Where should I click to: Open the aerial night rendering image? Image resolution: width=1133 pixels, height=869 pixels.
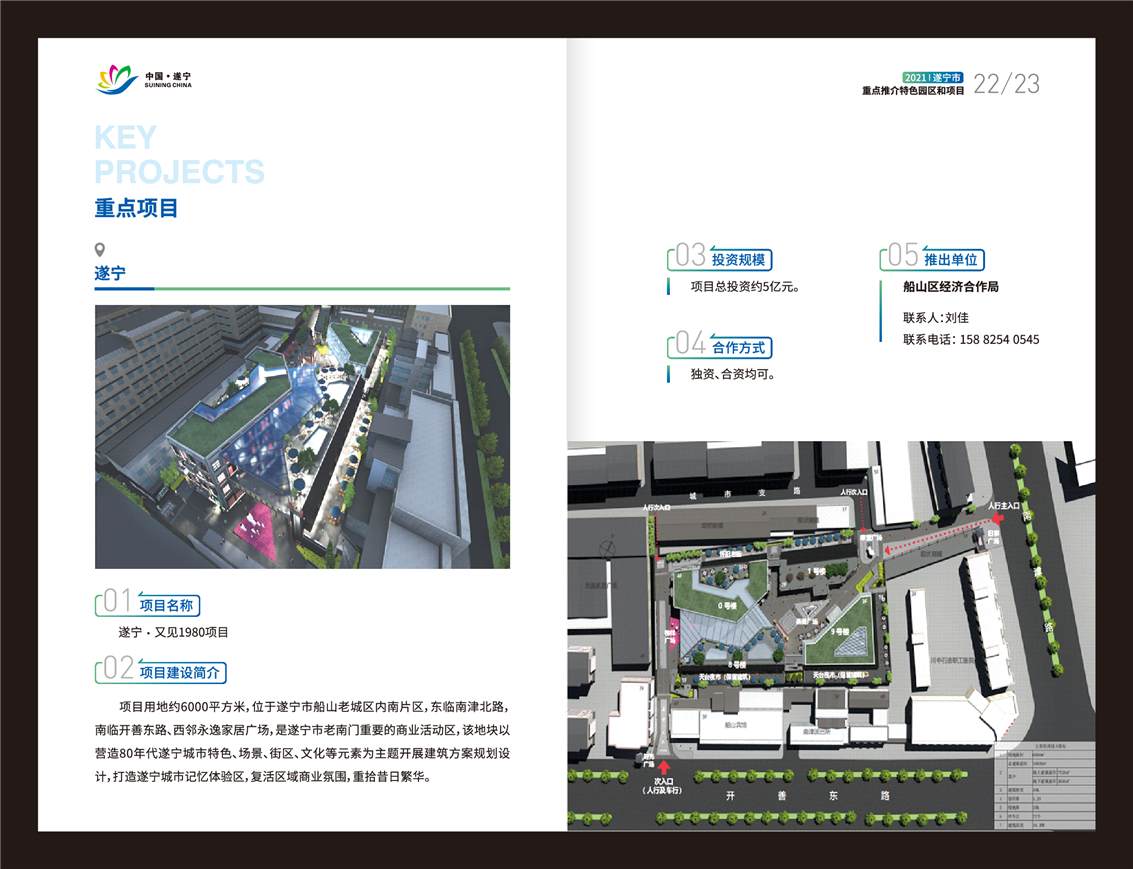(x=302, y=436)
